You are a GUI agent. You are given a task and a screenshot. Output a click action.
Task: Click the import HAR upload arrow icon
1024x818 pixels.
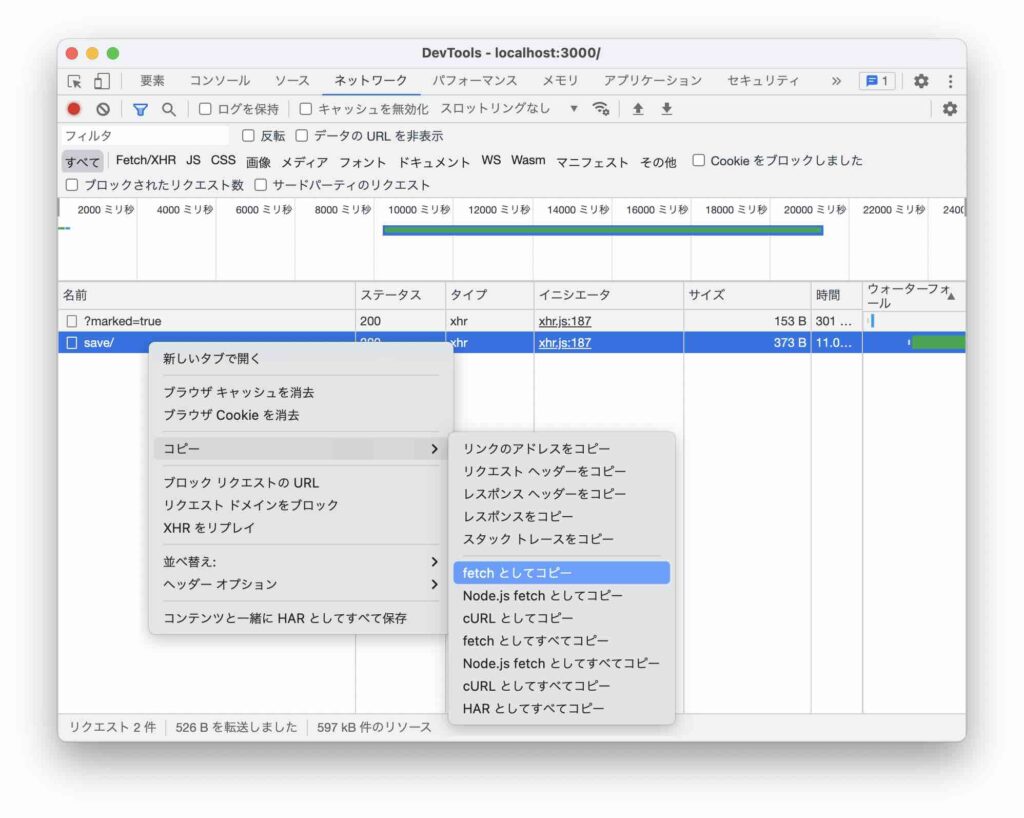(638, 109)
